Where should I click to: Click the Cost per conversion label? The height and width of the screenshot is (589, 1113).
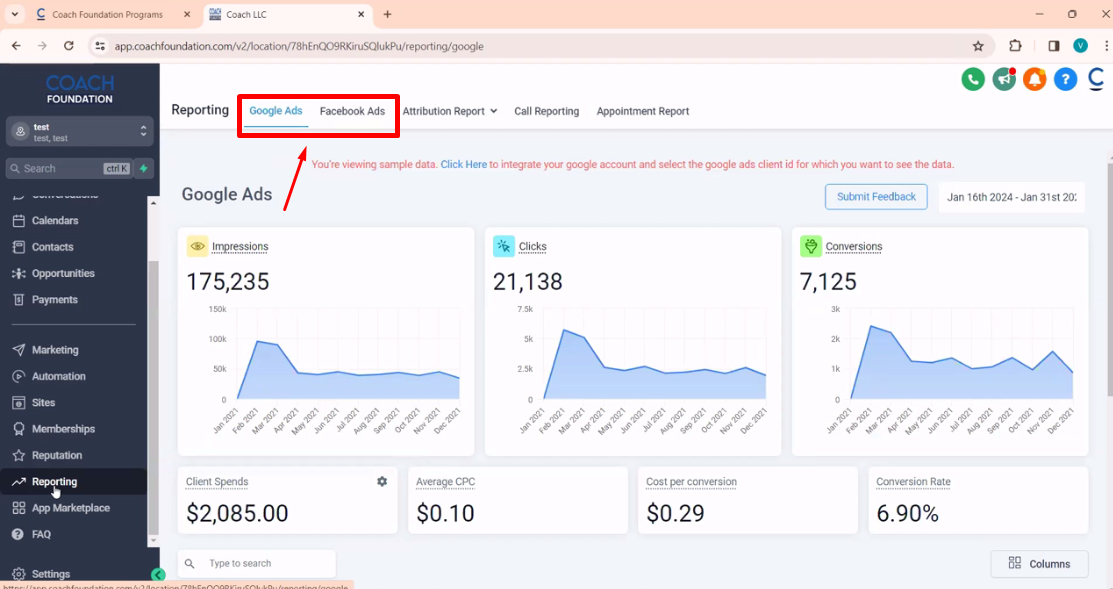pos(691,482)
